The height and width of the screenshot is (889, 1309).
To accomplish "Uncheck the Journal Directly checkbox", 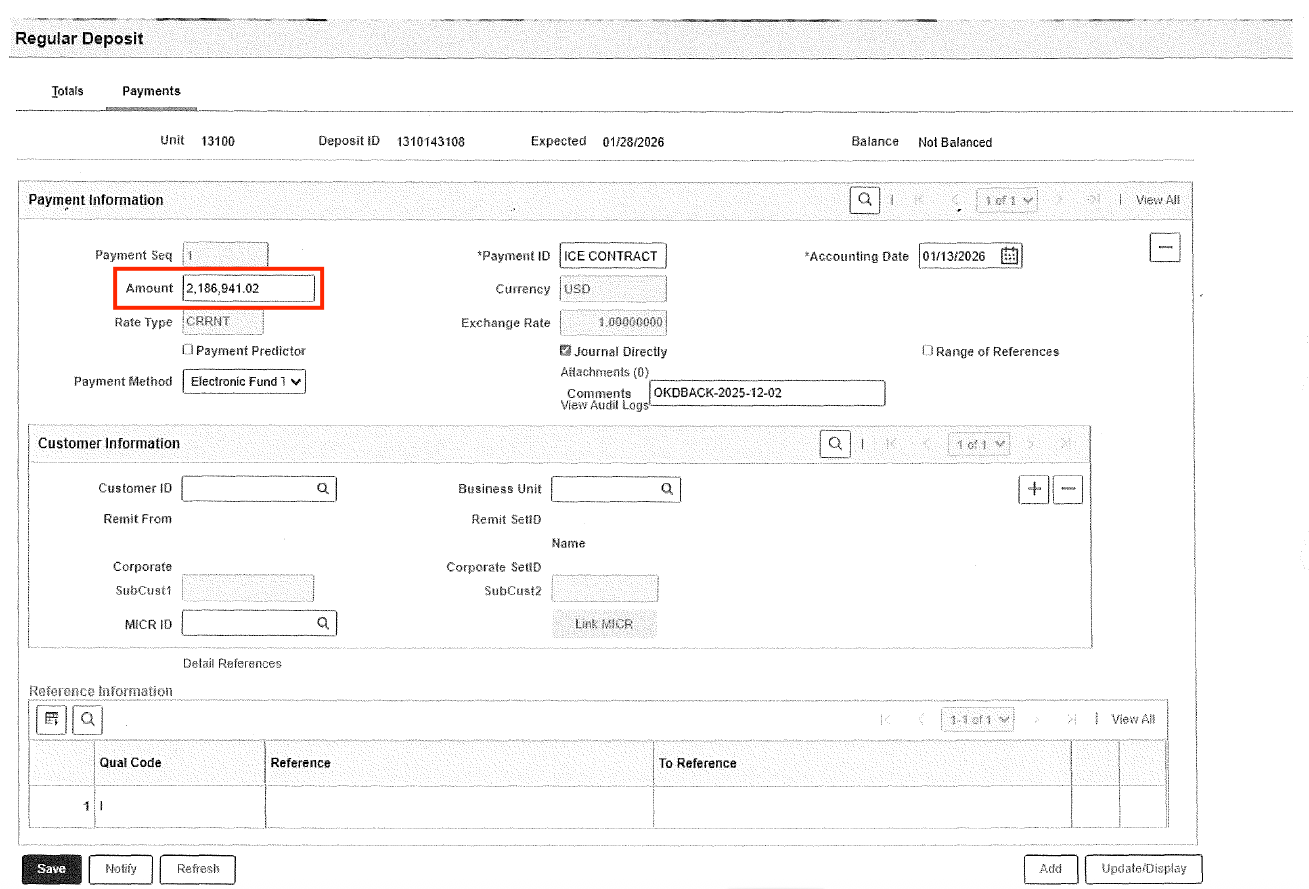I will [x=566, y=352].
